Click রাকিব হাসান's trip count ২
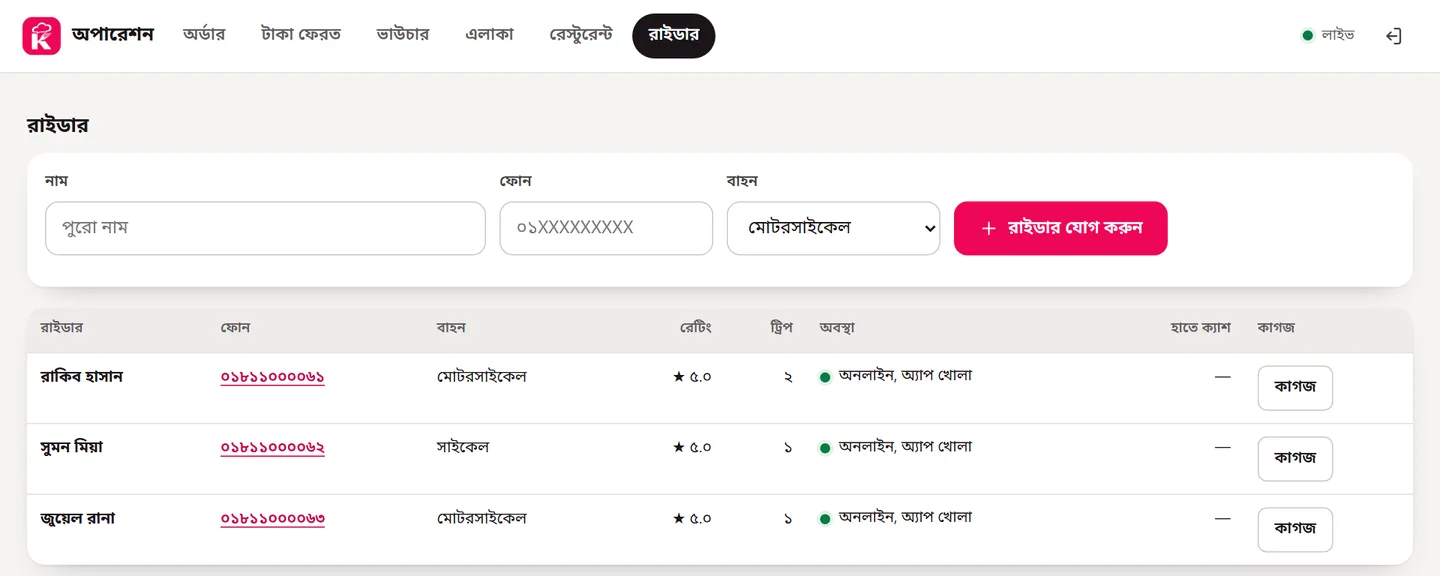 tap(788, 377)
